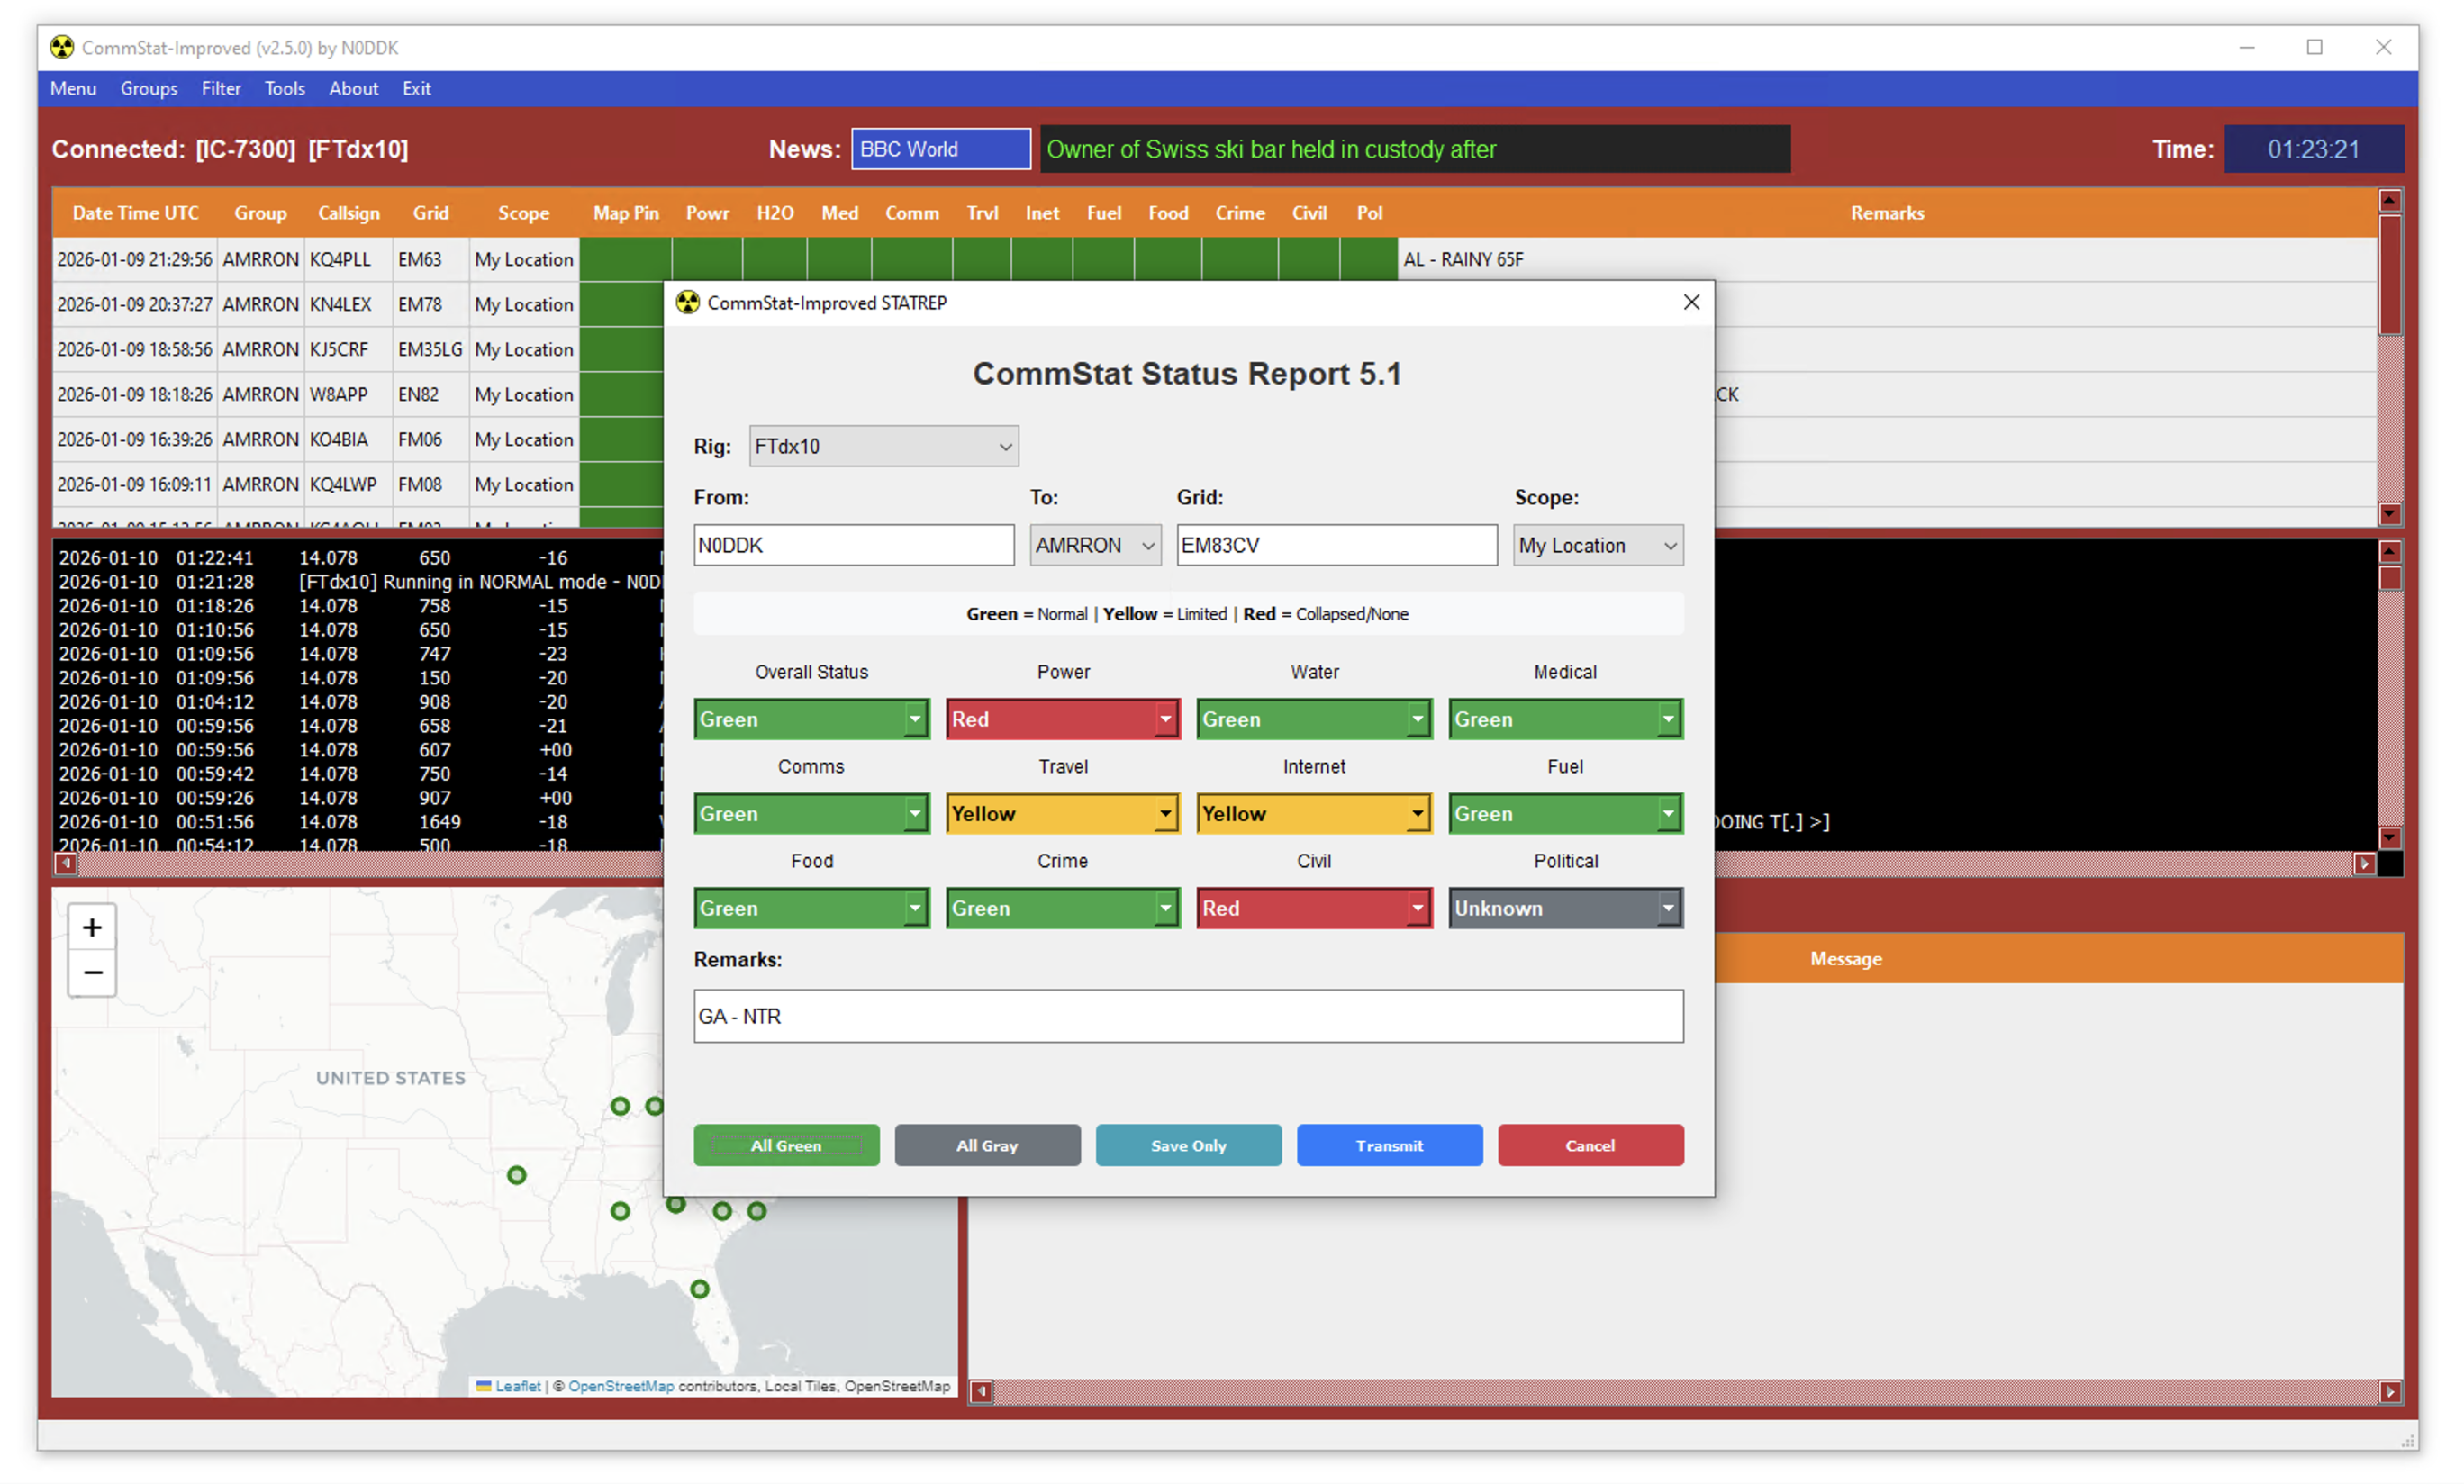Change the Power status Red dropdown

coord(1062,719)
